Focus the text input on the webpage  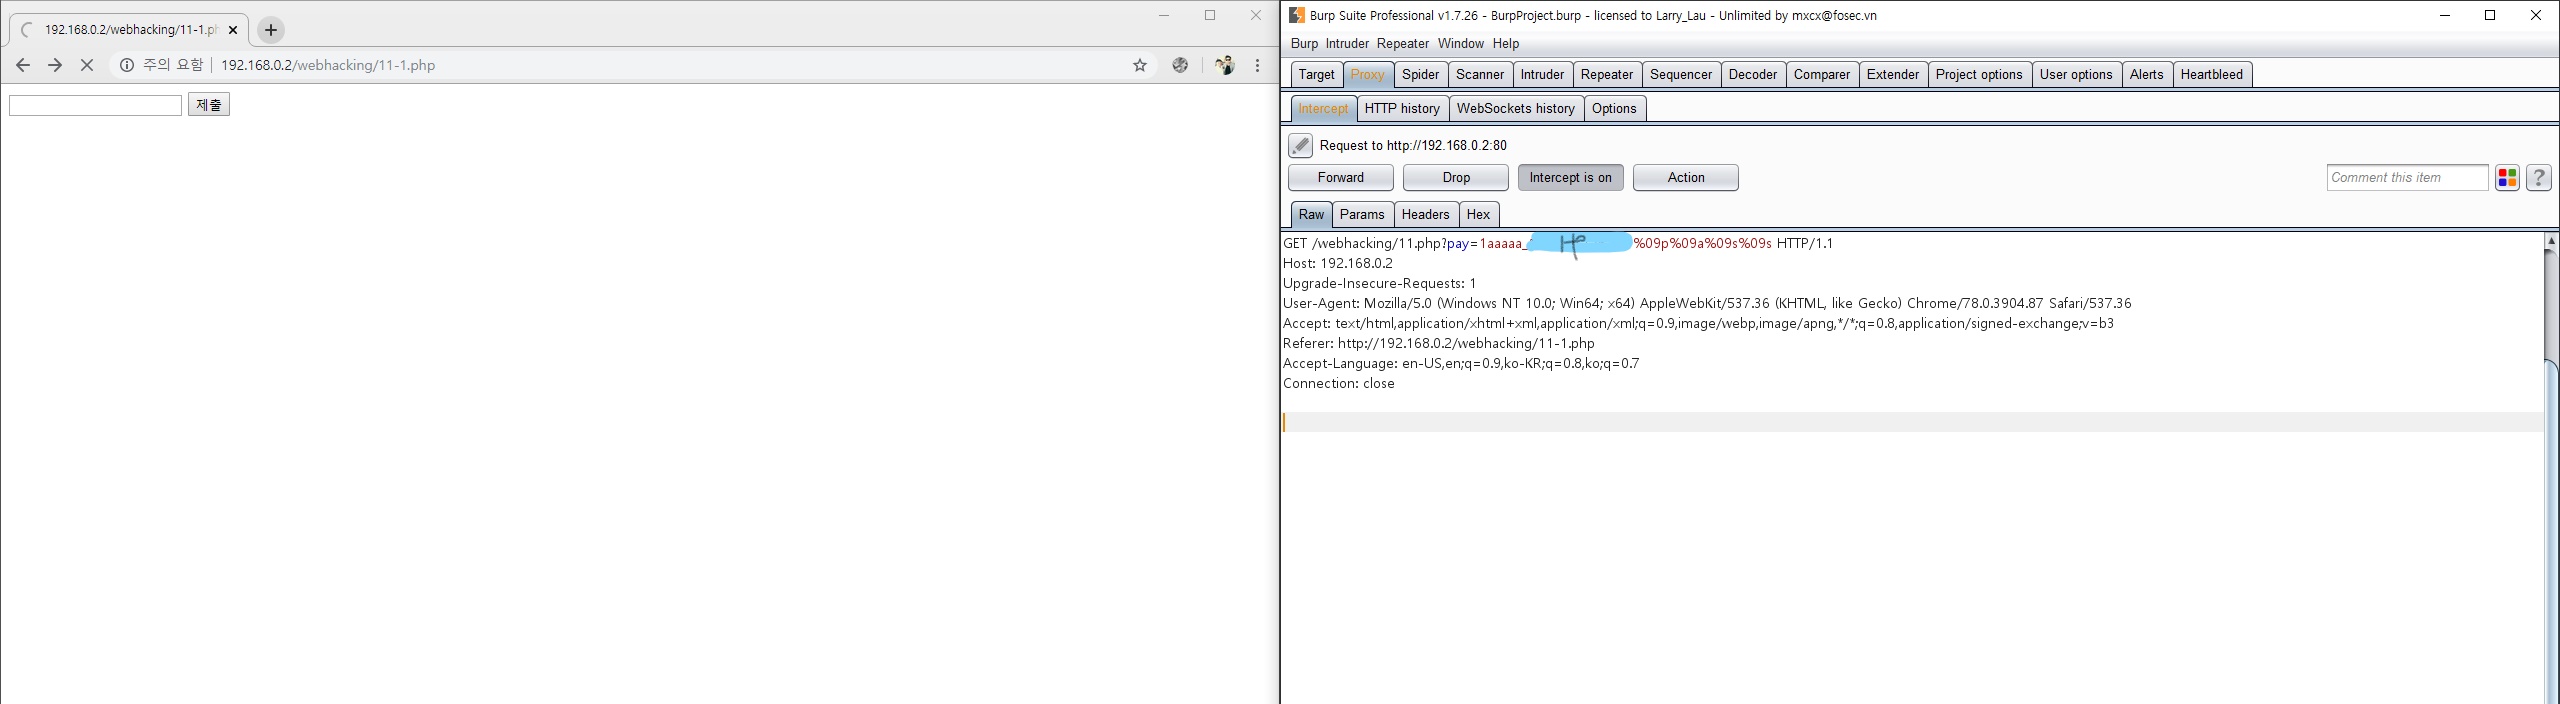[95, 105]
